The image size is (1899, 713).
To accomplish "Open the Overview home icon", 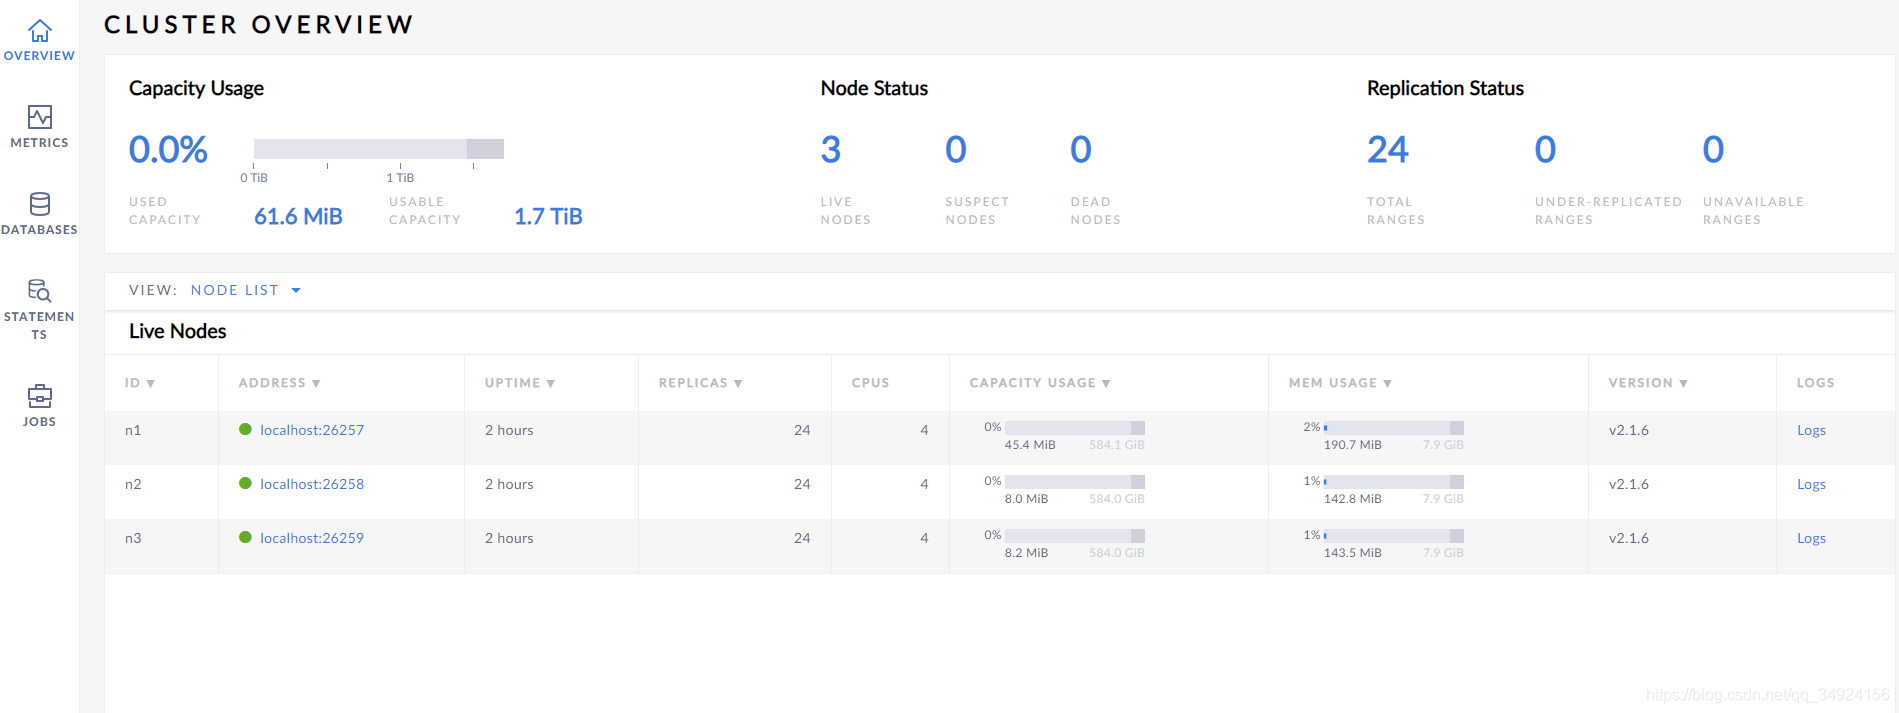I will click(39, 31).
